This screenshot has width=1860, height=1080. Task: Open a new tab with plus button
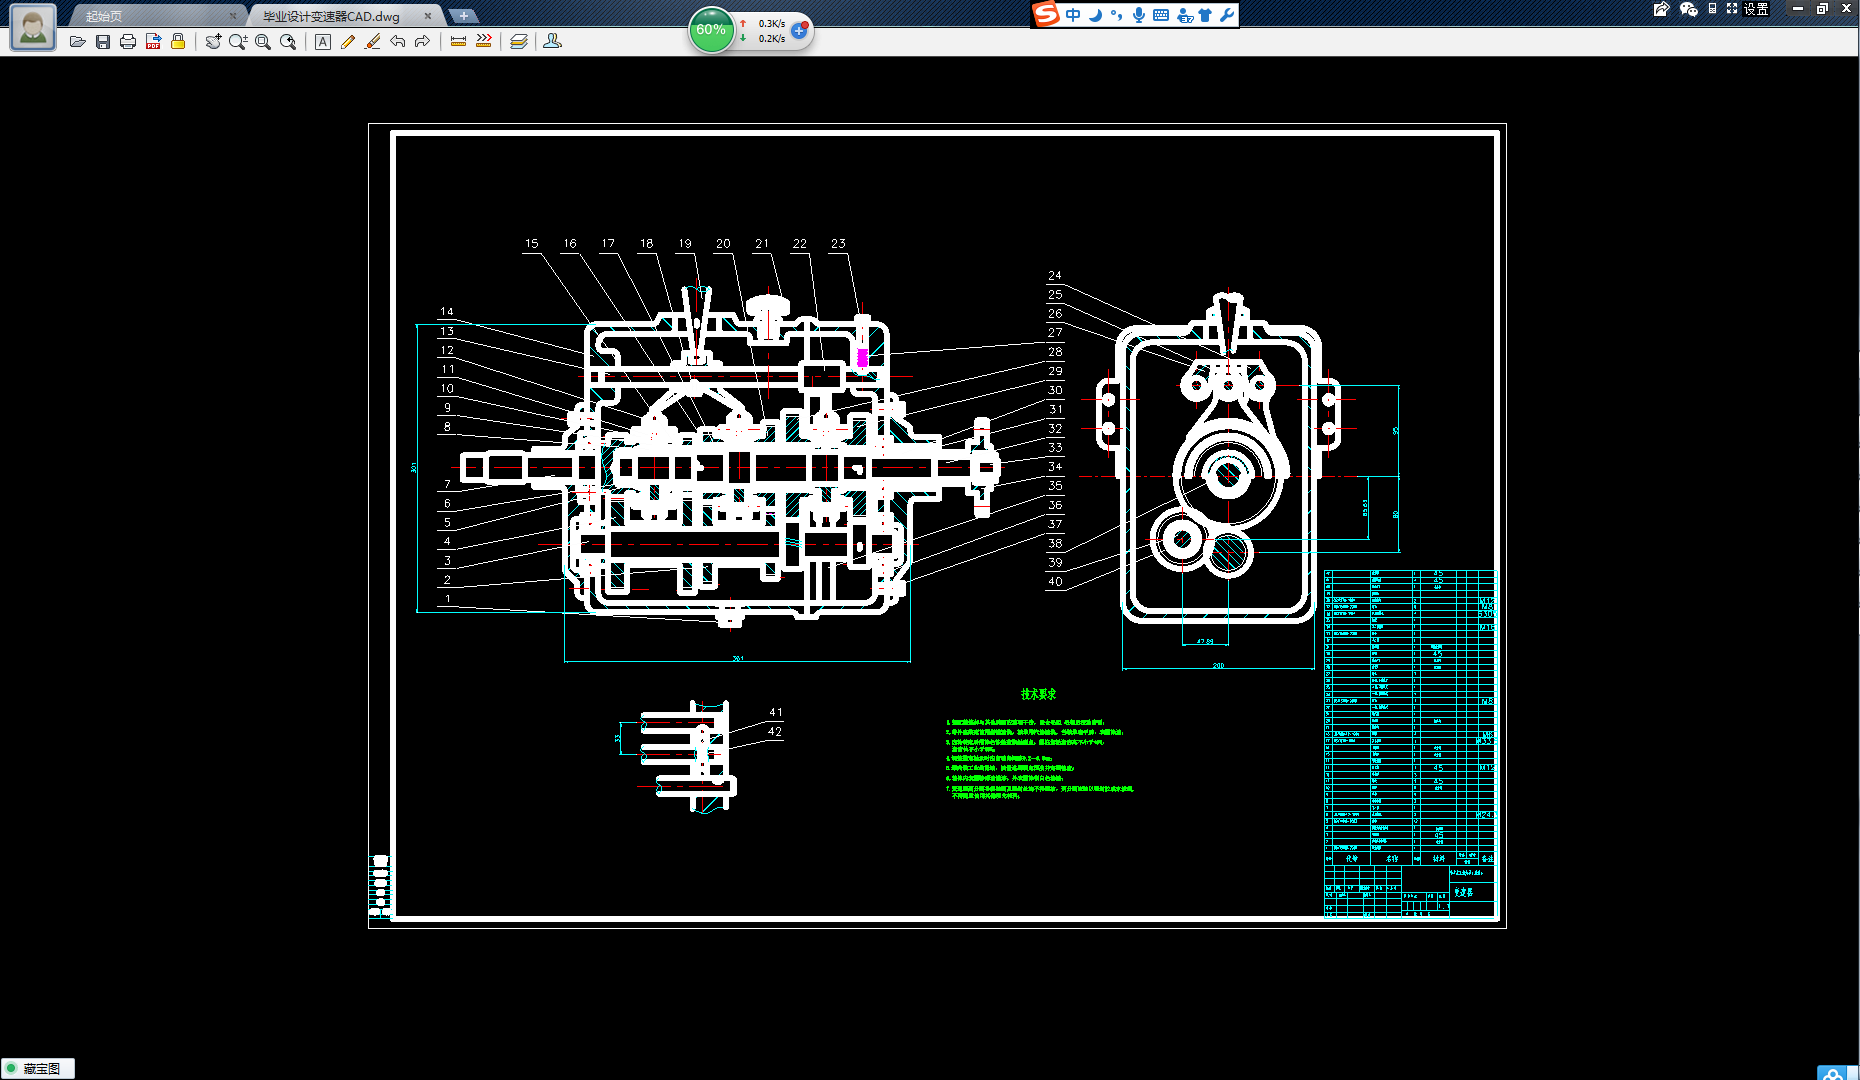(x=463, y=16)
